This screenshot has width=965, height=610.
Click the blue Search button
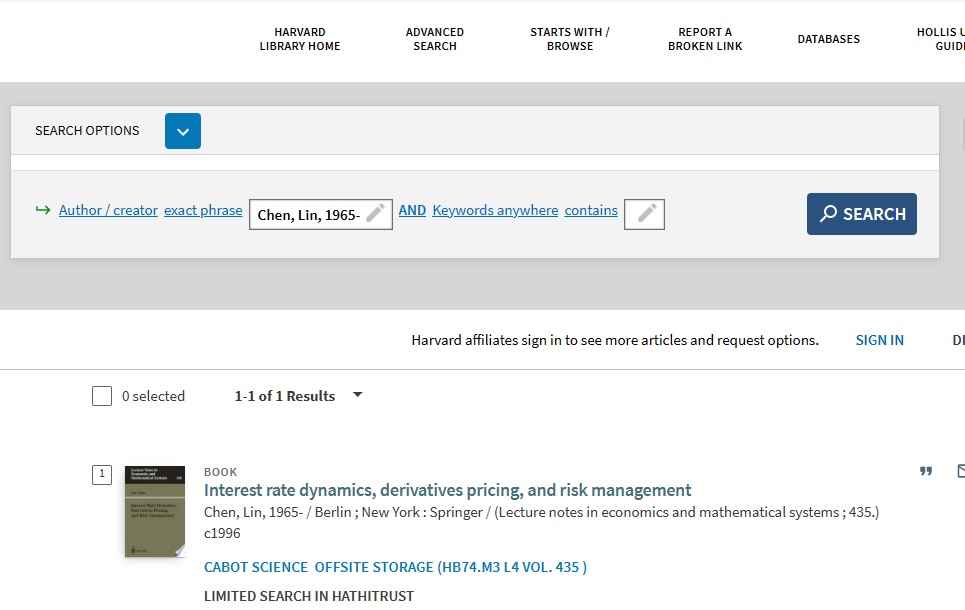[862, 214]
